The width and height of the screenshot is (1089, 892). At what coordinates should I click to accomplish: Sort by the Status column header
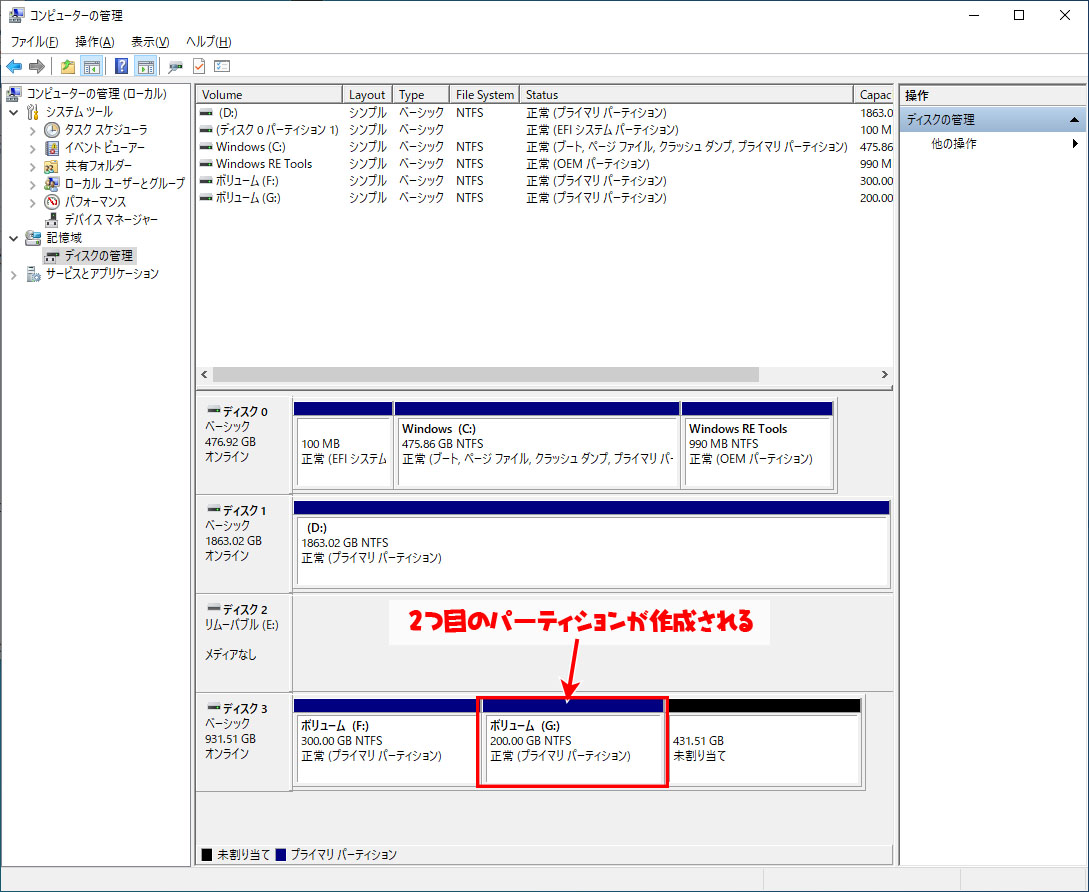tap(686, 95)
